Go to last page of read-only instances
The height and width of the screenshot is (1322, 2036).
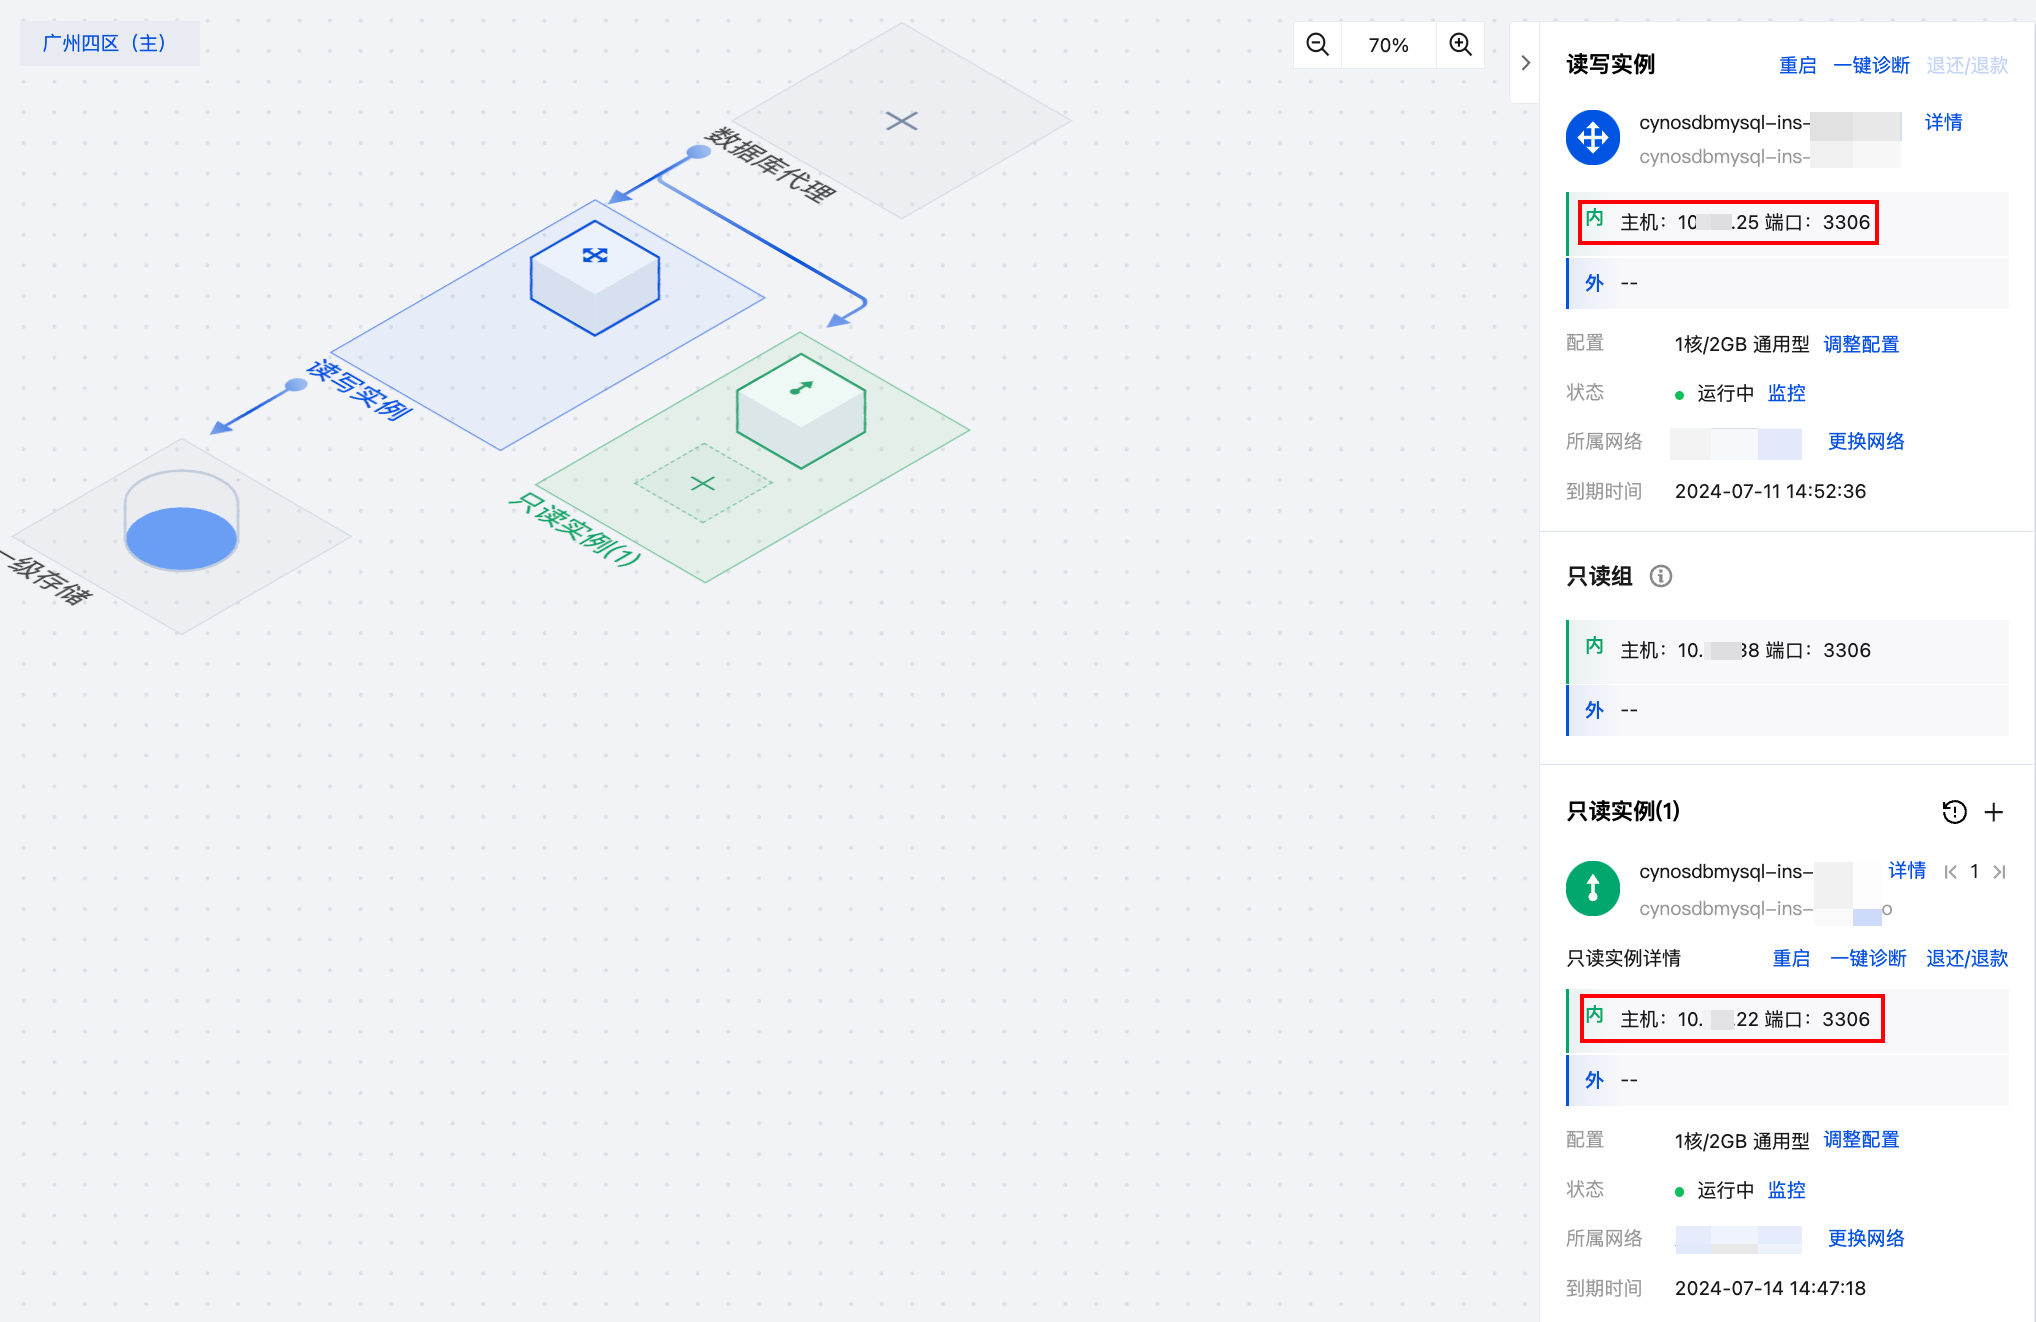click(x=1999, y=872)
